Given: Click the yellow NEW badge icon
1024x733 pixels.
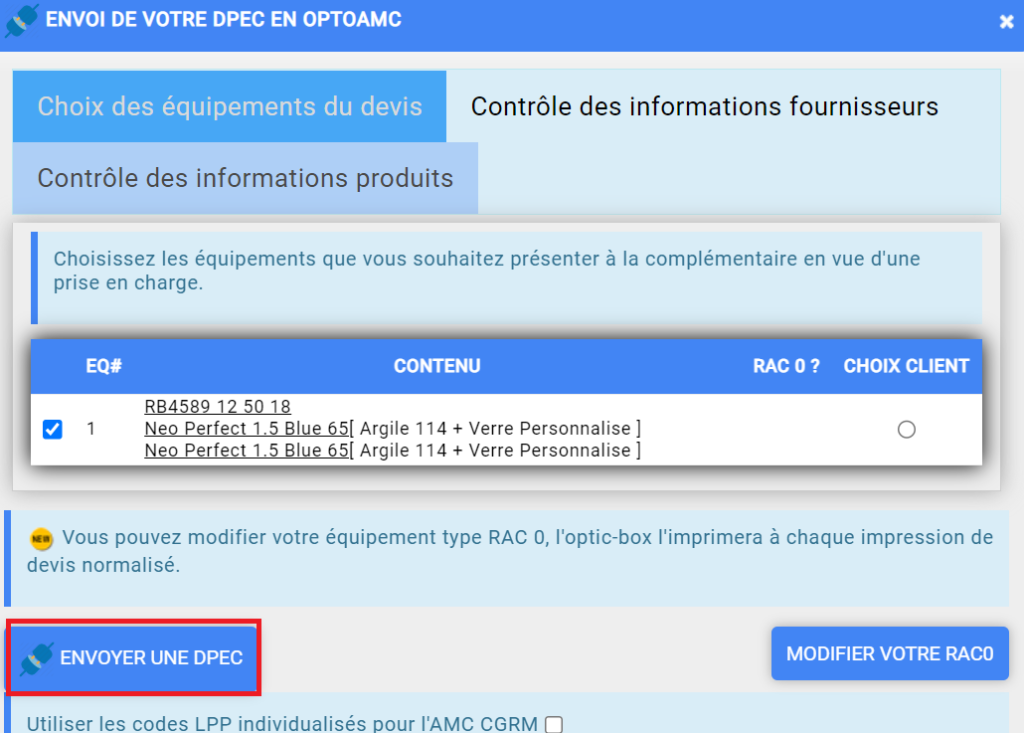Looking at the screenshot, I should point(41,539).
